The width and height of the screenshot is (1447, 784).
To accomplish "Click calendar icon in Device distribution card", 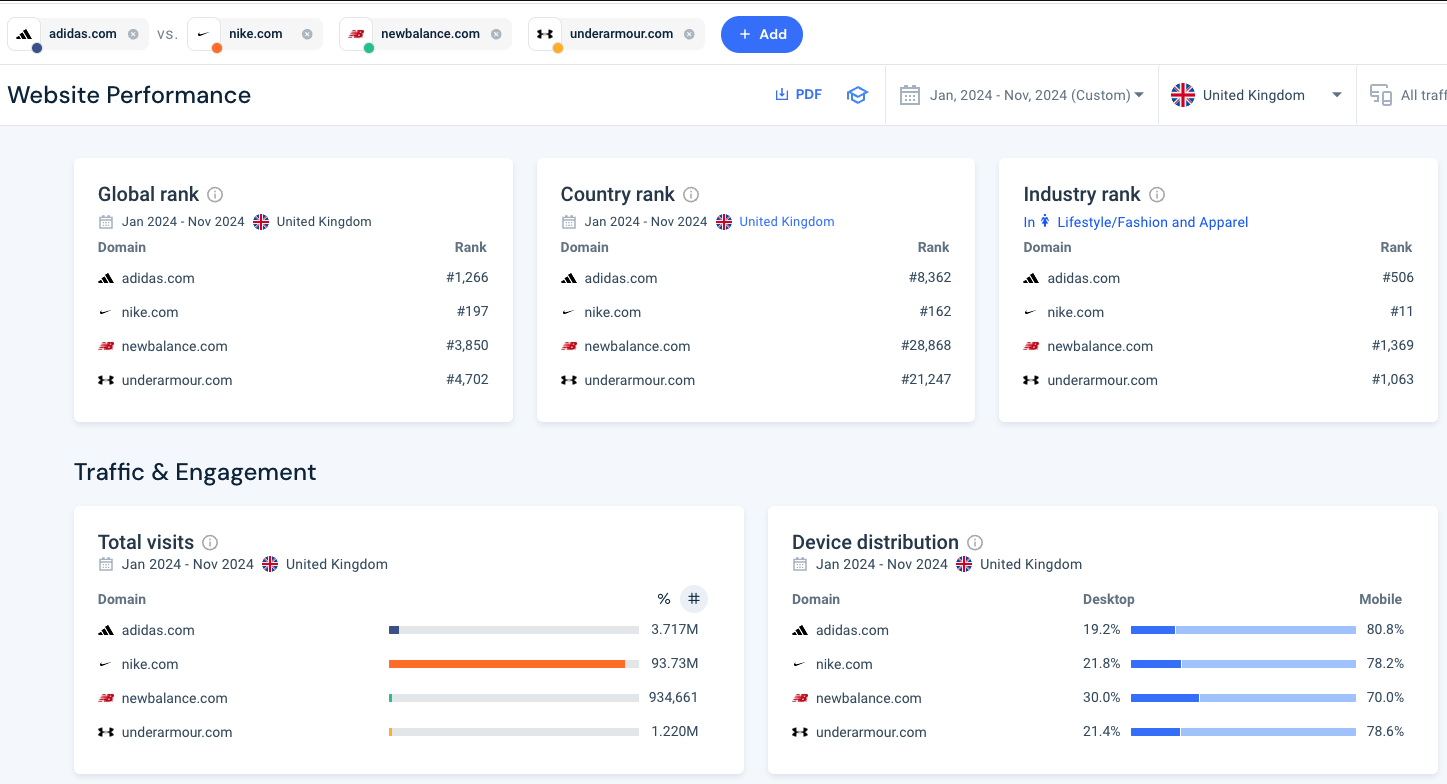I will click(800, 564).
